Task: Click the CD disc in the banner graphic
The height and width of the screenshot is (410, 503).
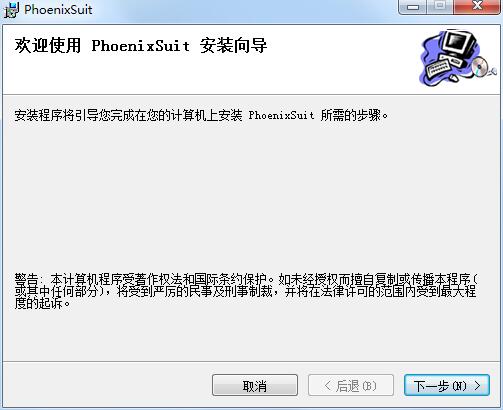Action: (x=480, y=67)
